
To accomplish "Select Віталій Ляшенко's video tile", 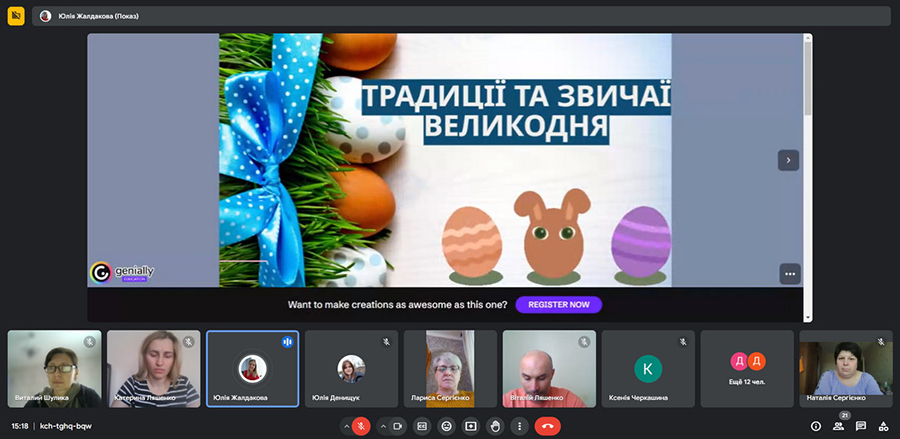I will (549, 368).
